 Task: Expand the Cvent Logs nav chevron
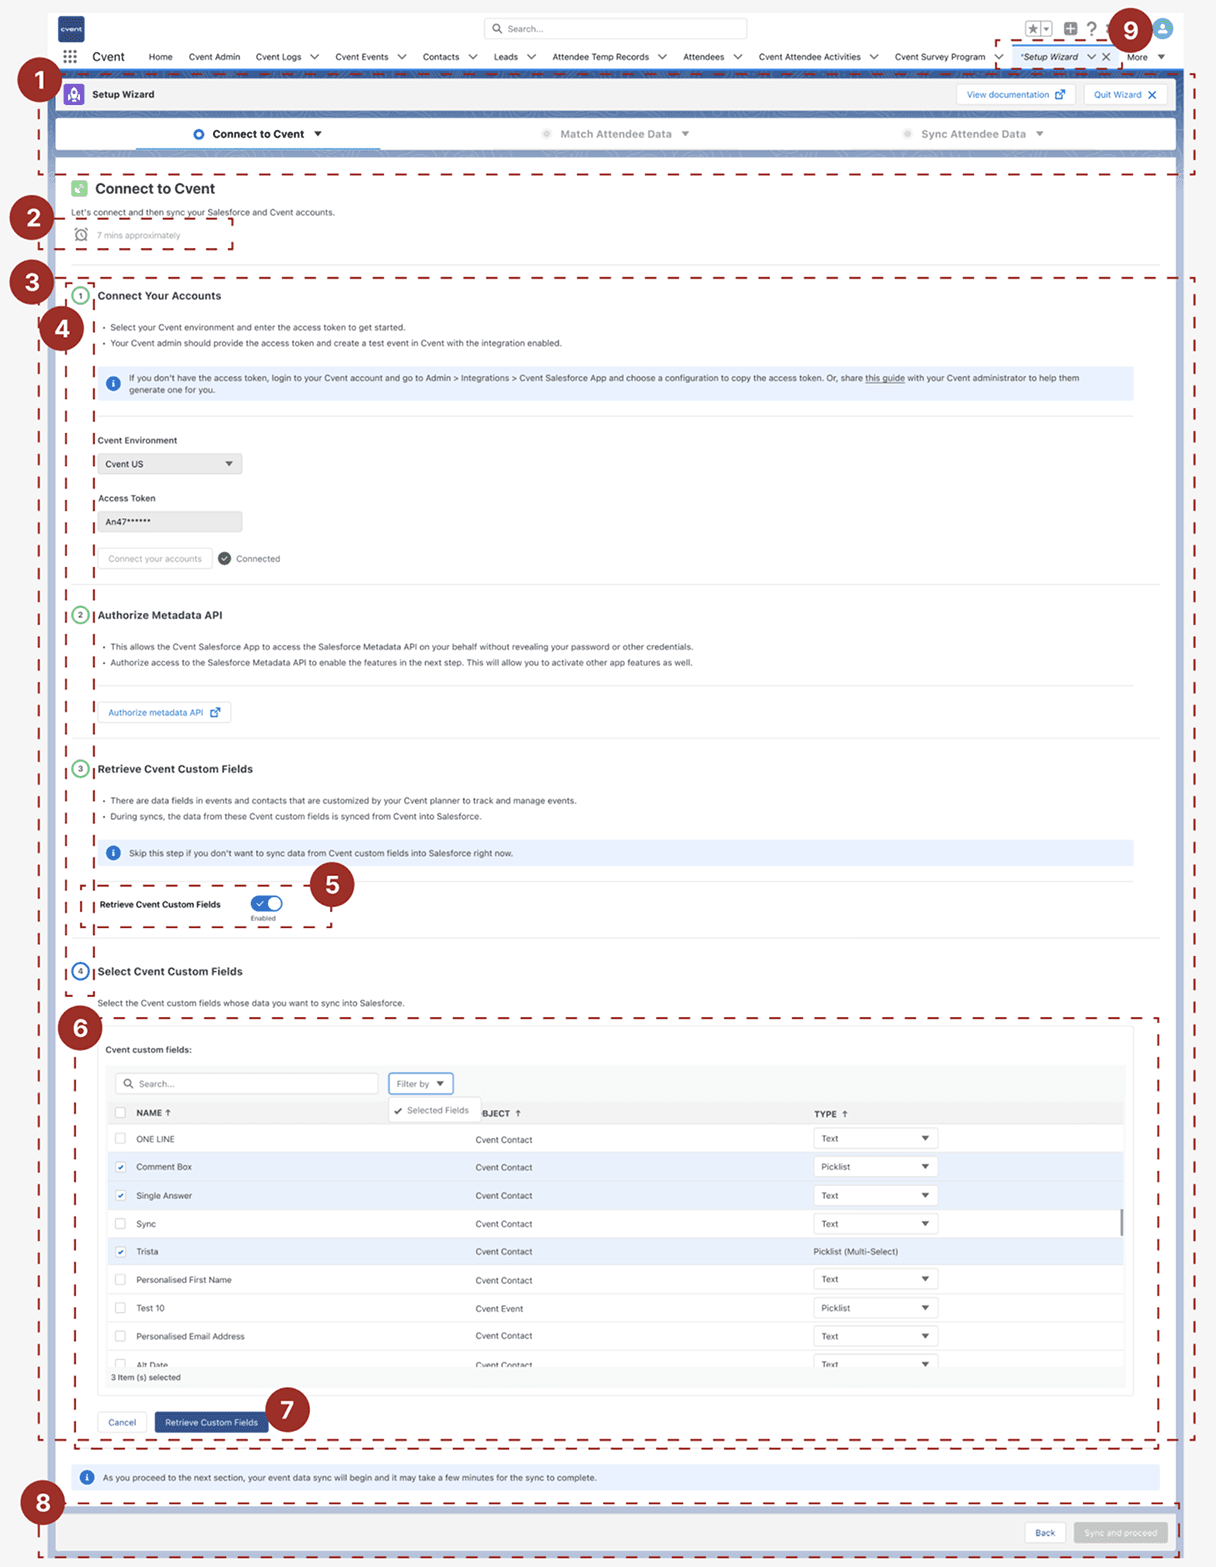point(314,57)
